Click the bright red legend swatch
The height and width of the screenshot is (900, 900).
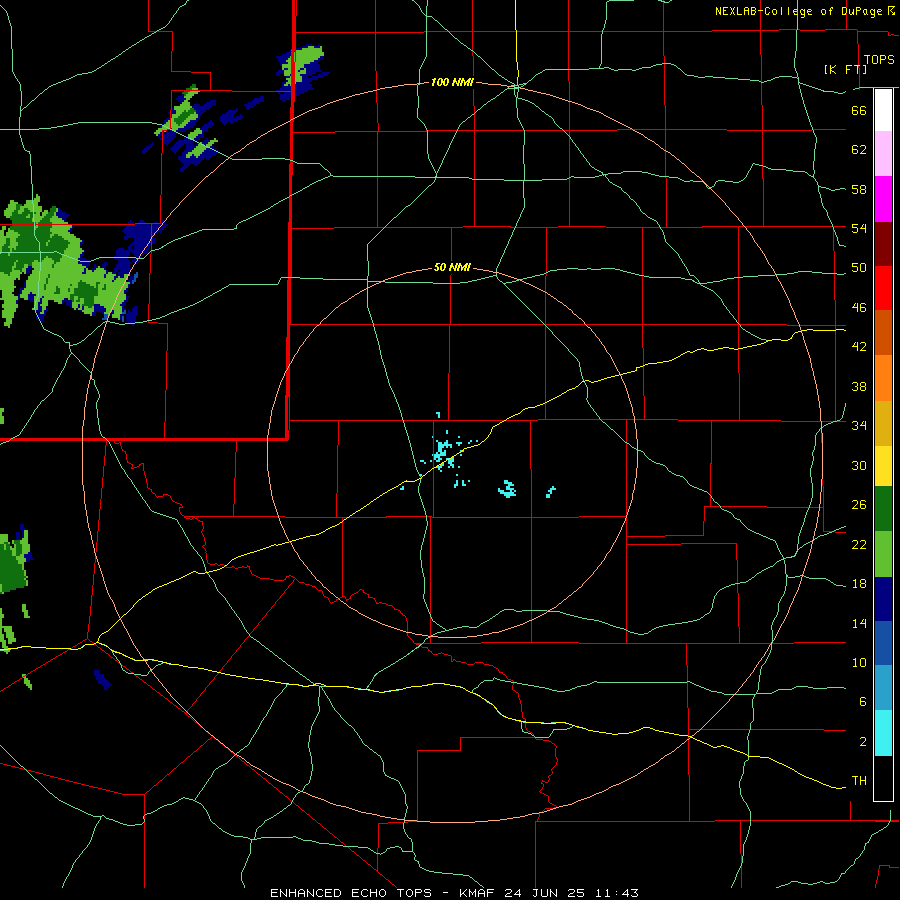pyautogui.click(x=883, y=288)
